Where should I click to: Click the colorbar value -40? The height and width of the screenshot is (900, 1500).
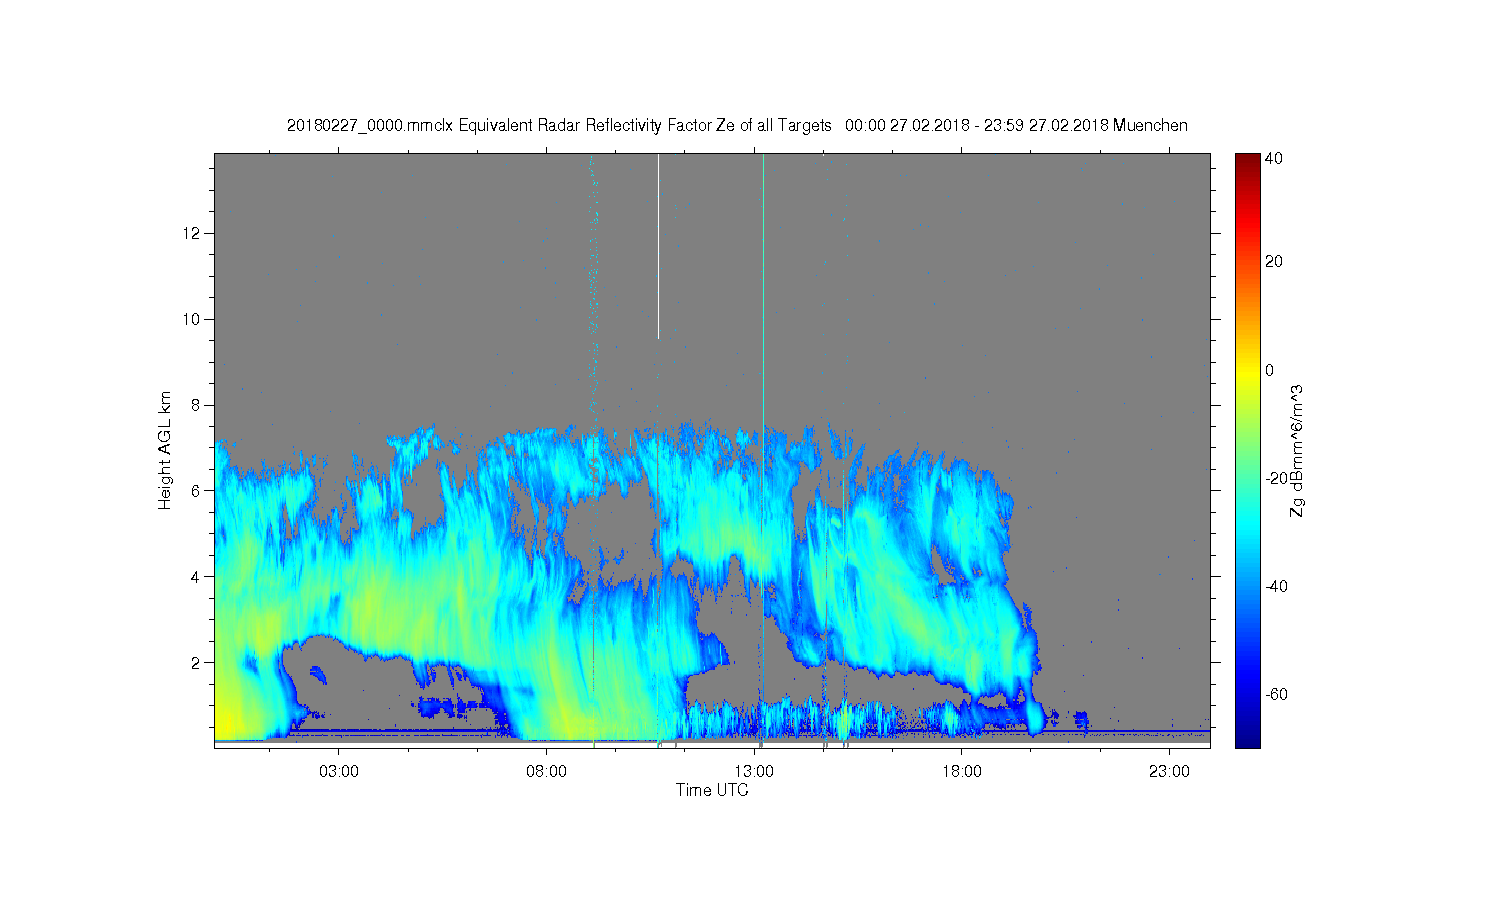click(x=1276, y=586)
